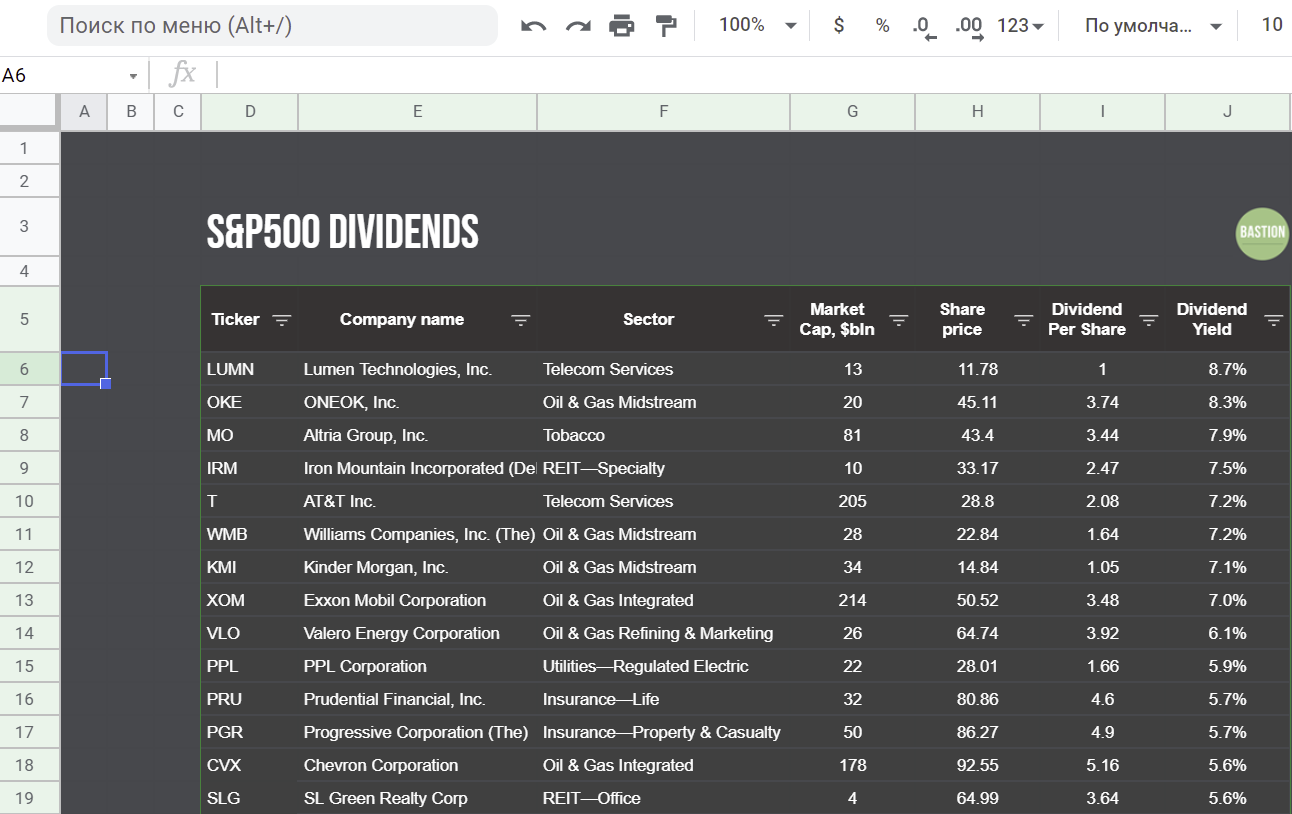
Task: Open the Ticker column filter
Action: point(282,320)
